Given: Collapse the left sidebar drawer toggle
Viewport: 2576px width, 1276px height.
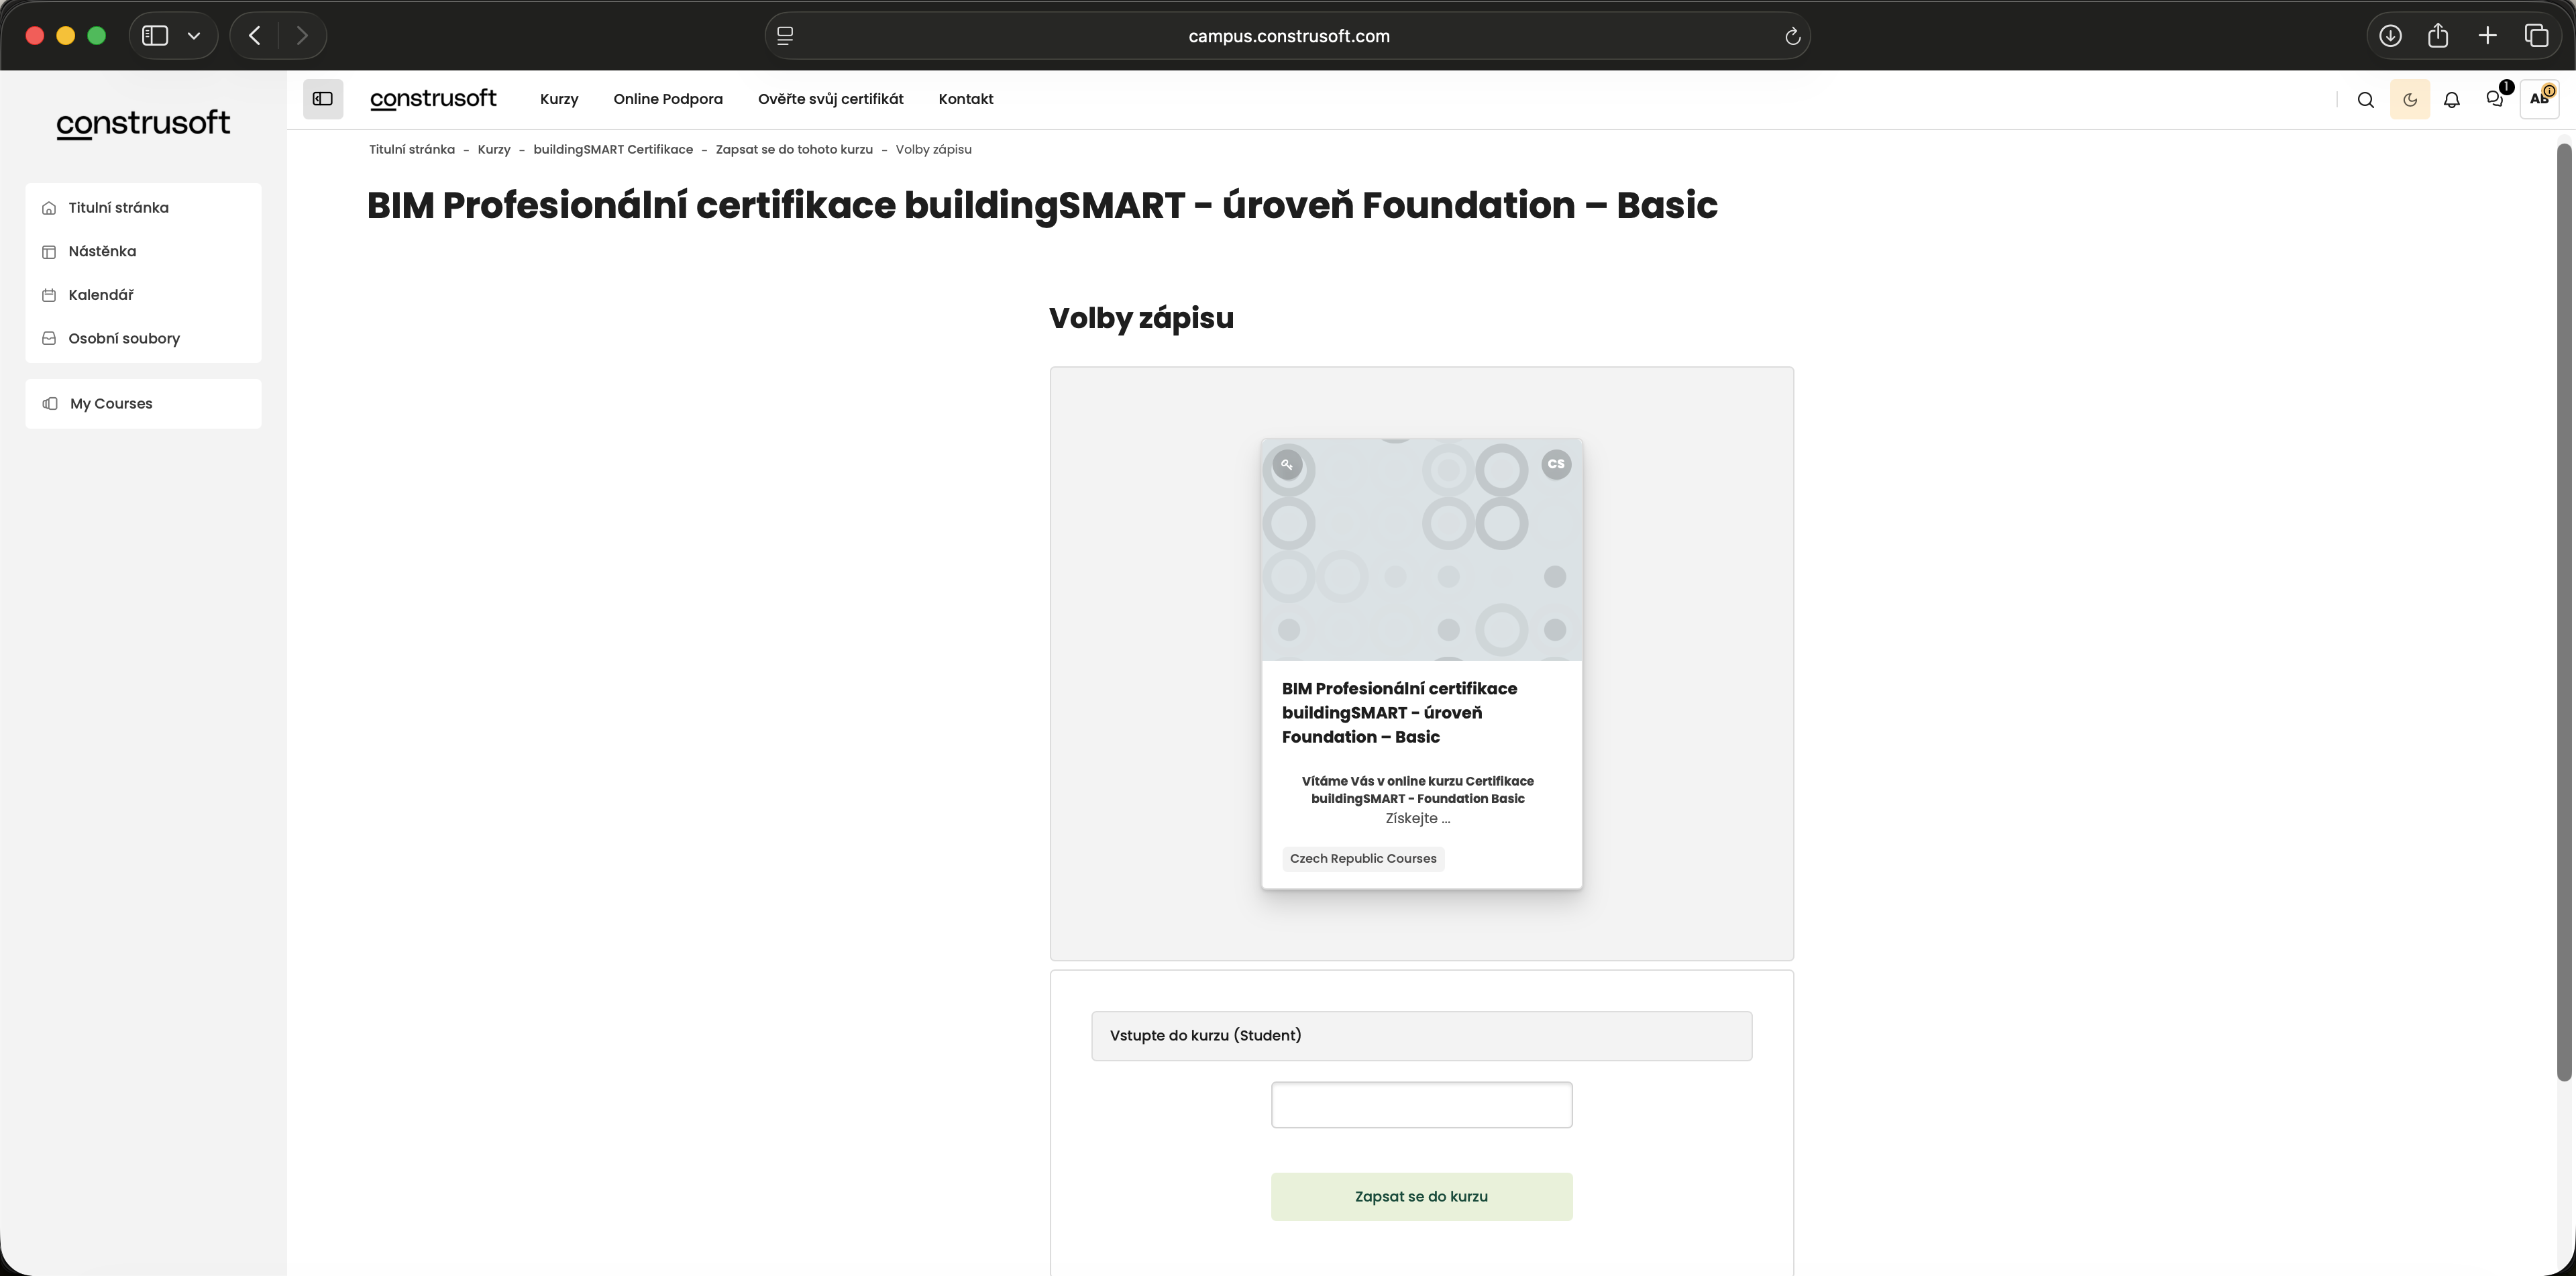Looking at the screenshot, I should click(323, 99).
